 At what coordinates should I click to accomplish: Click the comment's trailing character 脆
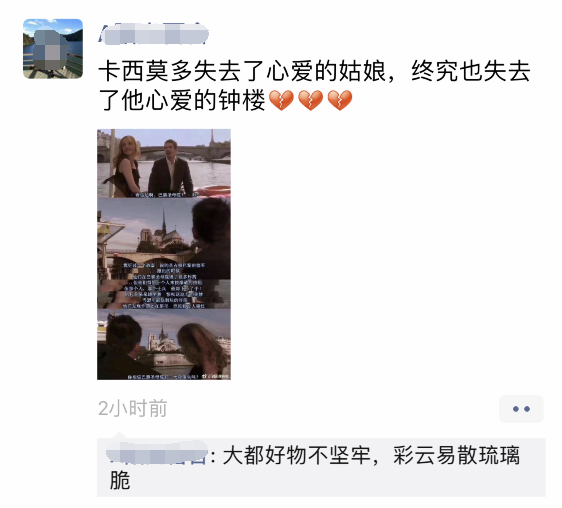click(x=120, y=480)
